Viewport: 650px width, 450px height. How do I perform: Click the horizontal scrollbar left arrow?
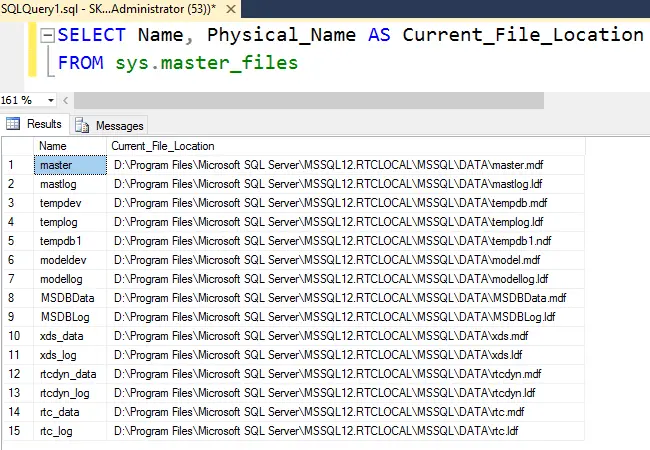pyautogui.click(x=65, y=100)
